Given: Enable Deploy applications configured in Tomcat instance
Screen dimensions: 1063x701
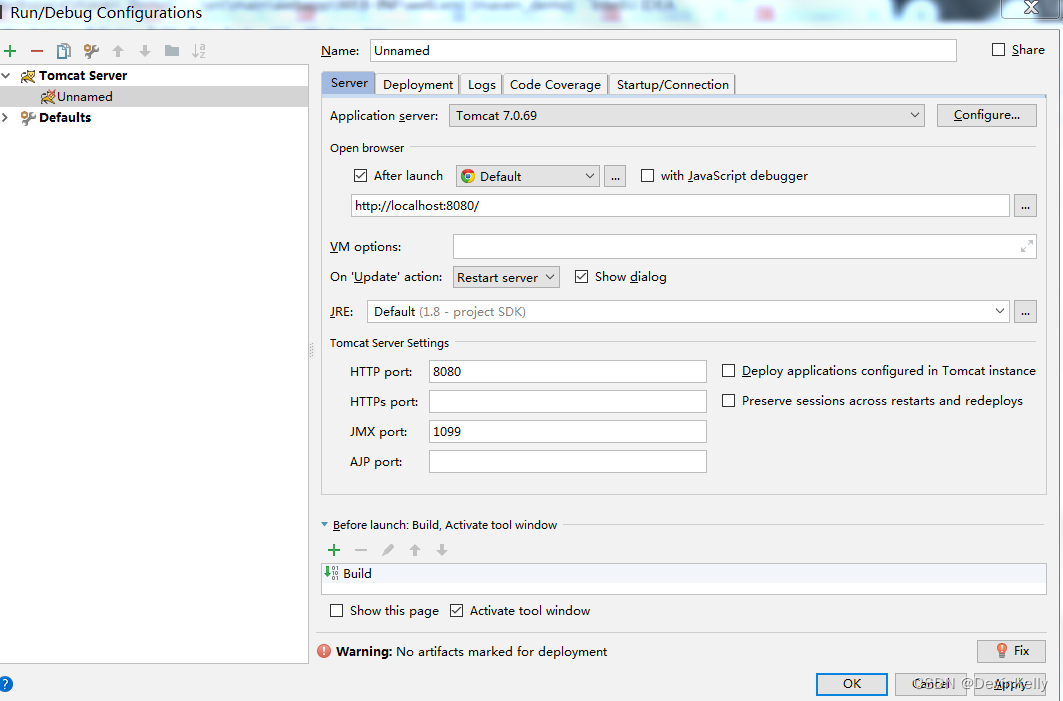Looking at the screenshot, I should tap(728, 371).
